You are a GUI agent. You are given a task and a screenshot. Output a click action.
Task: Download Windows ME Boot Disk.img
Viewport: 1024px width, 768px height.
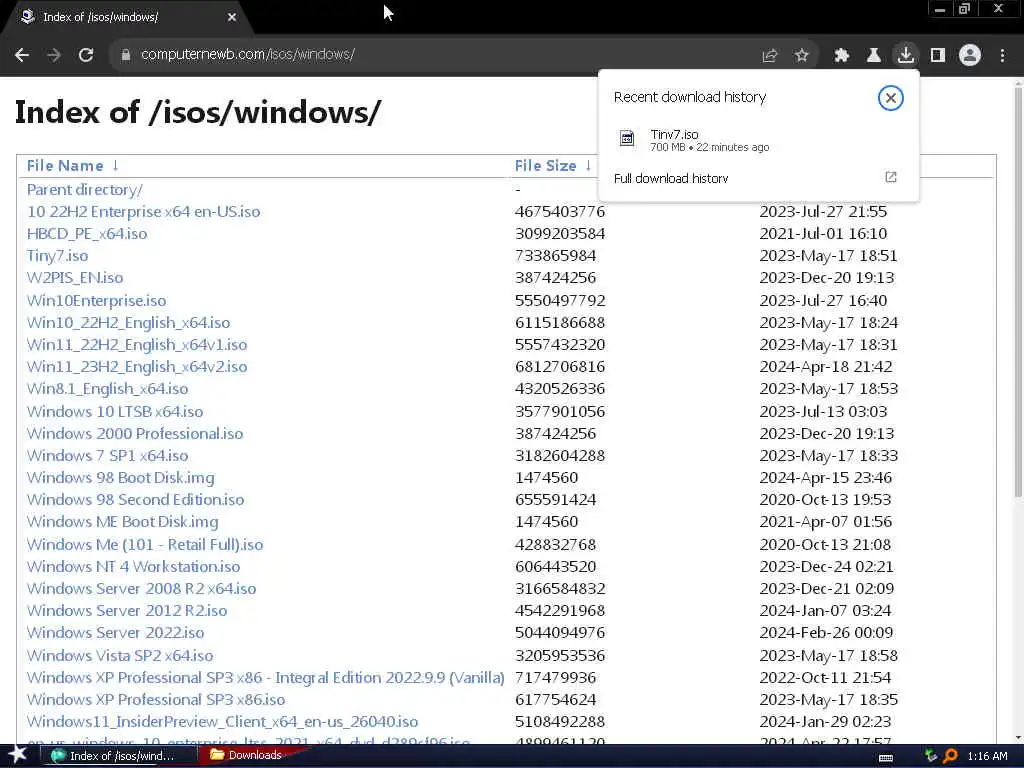point(122,522)
